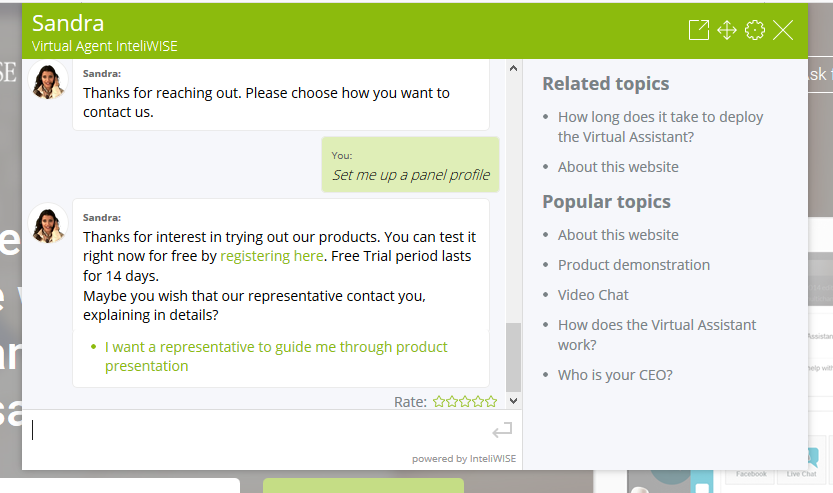Viewport: 833px width, 493px height.
Task: Open the chat settings gear icon
Action: (x=755, y=30)
